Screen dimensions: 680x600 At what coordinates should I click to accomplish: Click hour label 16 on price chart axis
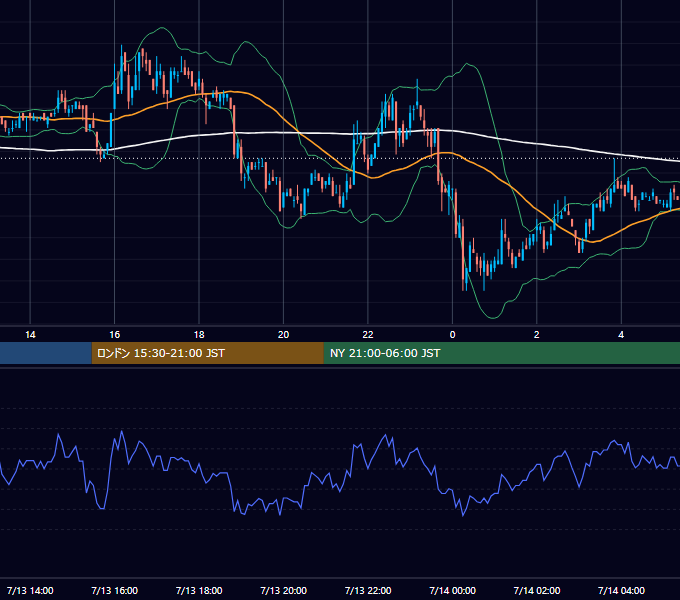coord(114,335)
